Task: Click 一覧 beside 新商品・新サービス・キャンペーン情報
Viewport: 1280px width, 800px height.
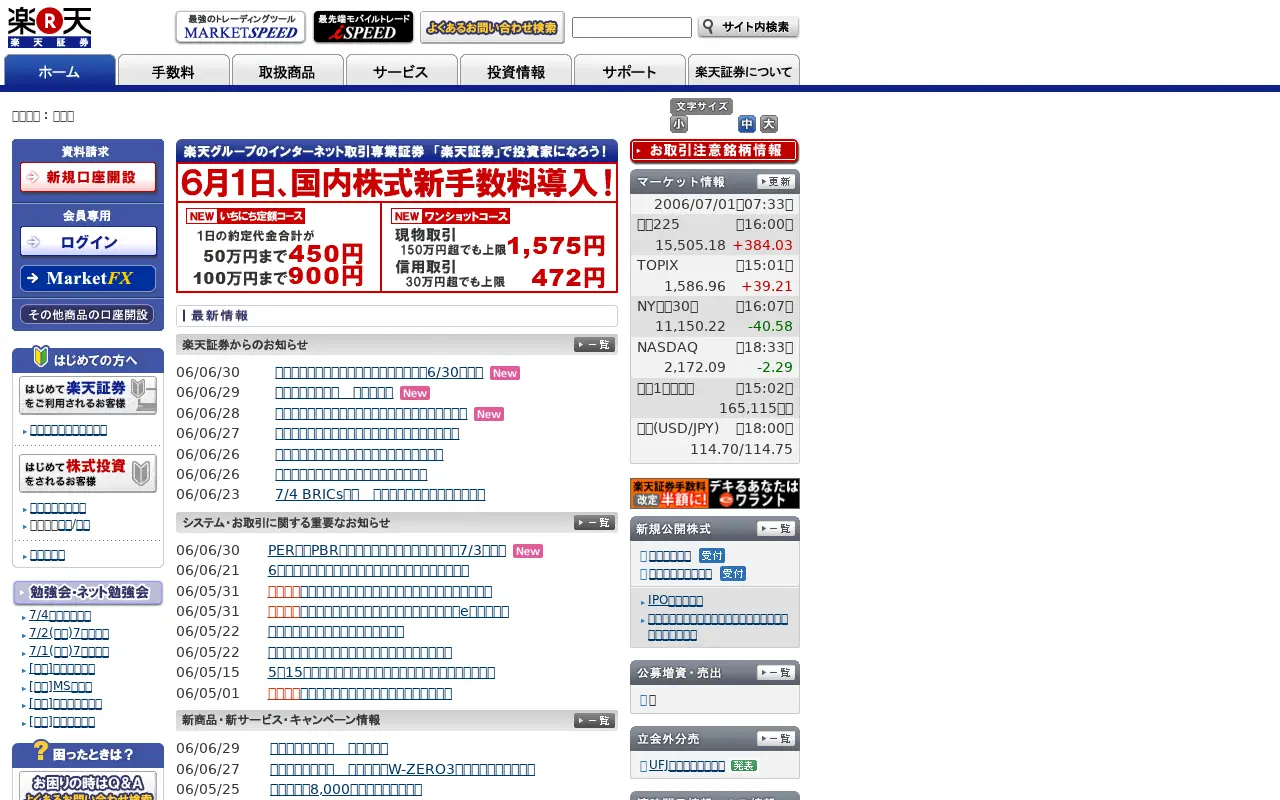Action: tap(594, 721)
